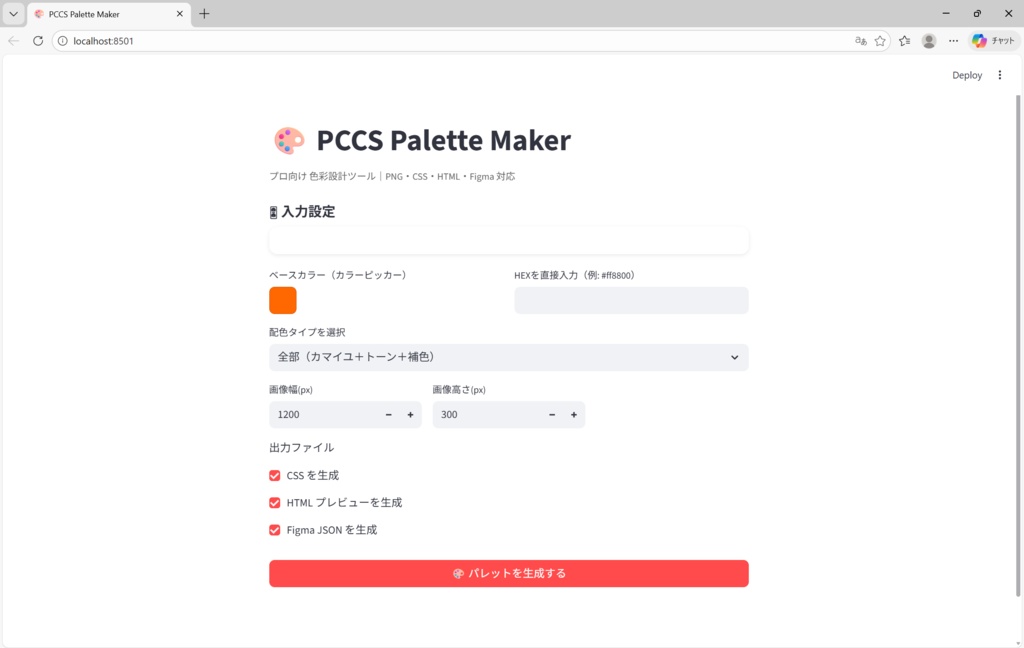The image size is (1024, 648).
Task: Open the 配色タイプを選択 dropdown
Action: pyautogui.click(x=508, y=357)
